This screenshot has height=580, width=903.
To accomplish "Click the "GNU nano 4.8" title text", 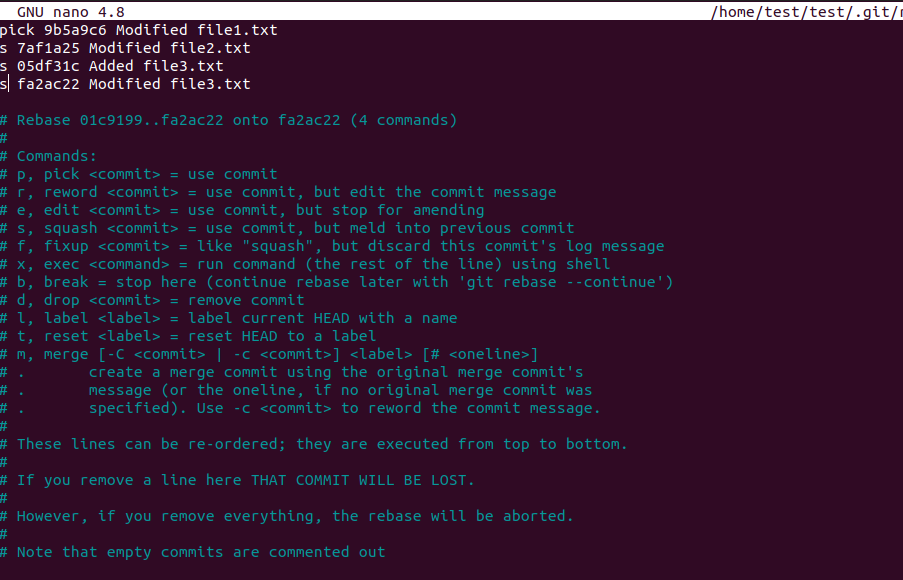I will tap(71, 12).
